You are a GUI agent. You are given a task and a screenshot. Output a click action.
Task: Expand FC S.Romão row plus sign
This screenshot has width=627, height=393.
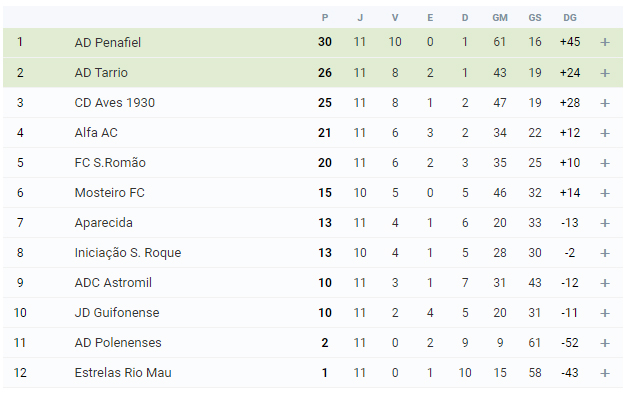pyautogui.click(x=605, y=163)
